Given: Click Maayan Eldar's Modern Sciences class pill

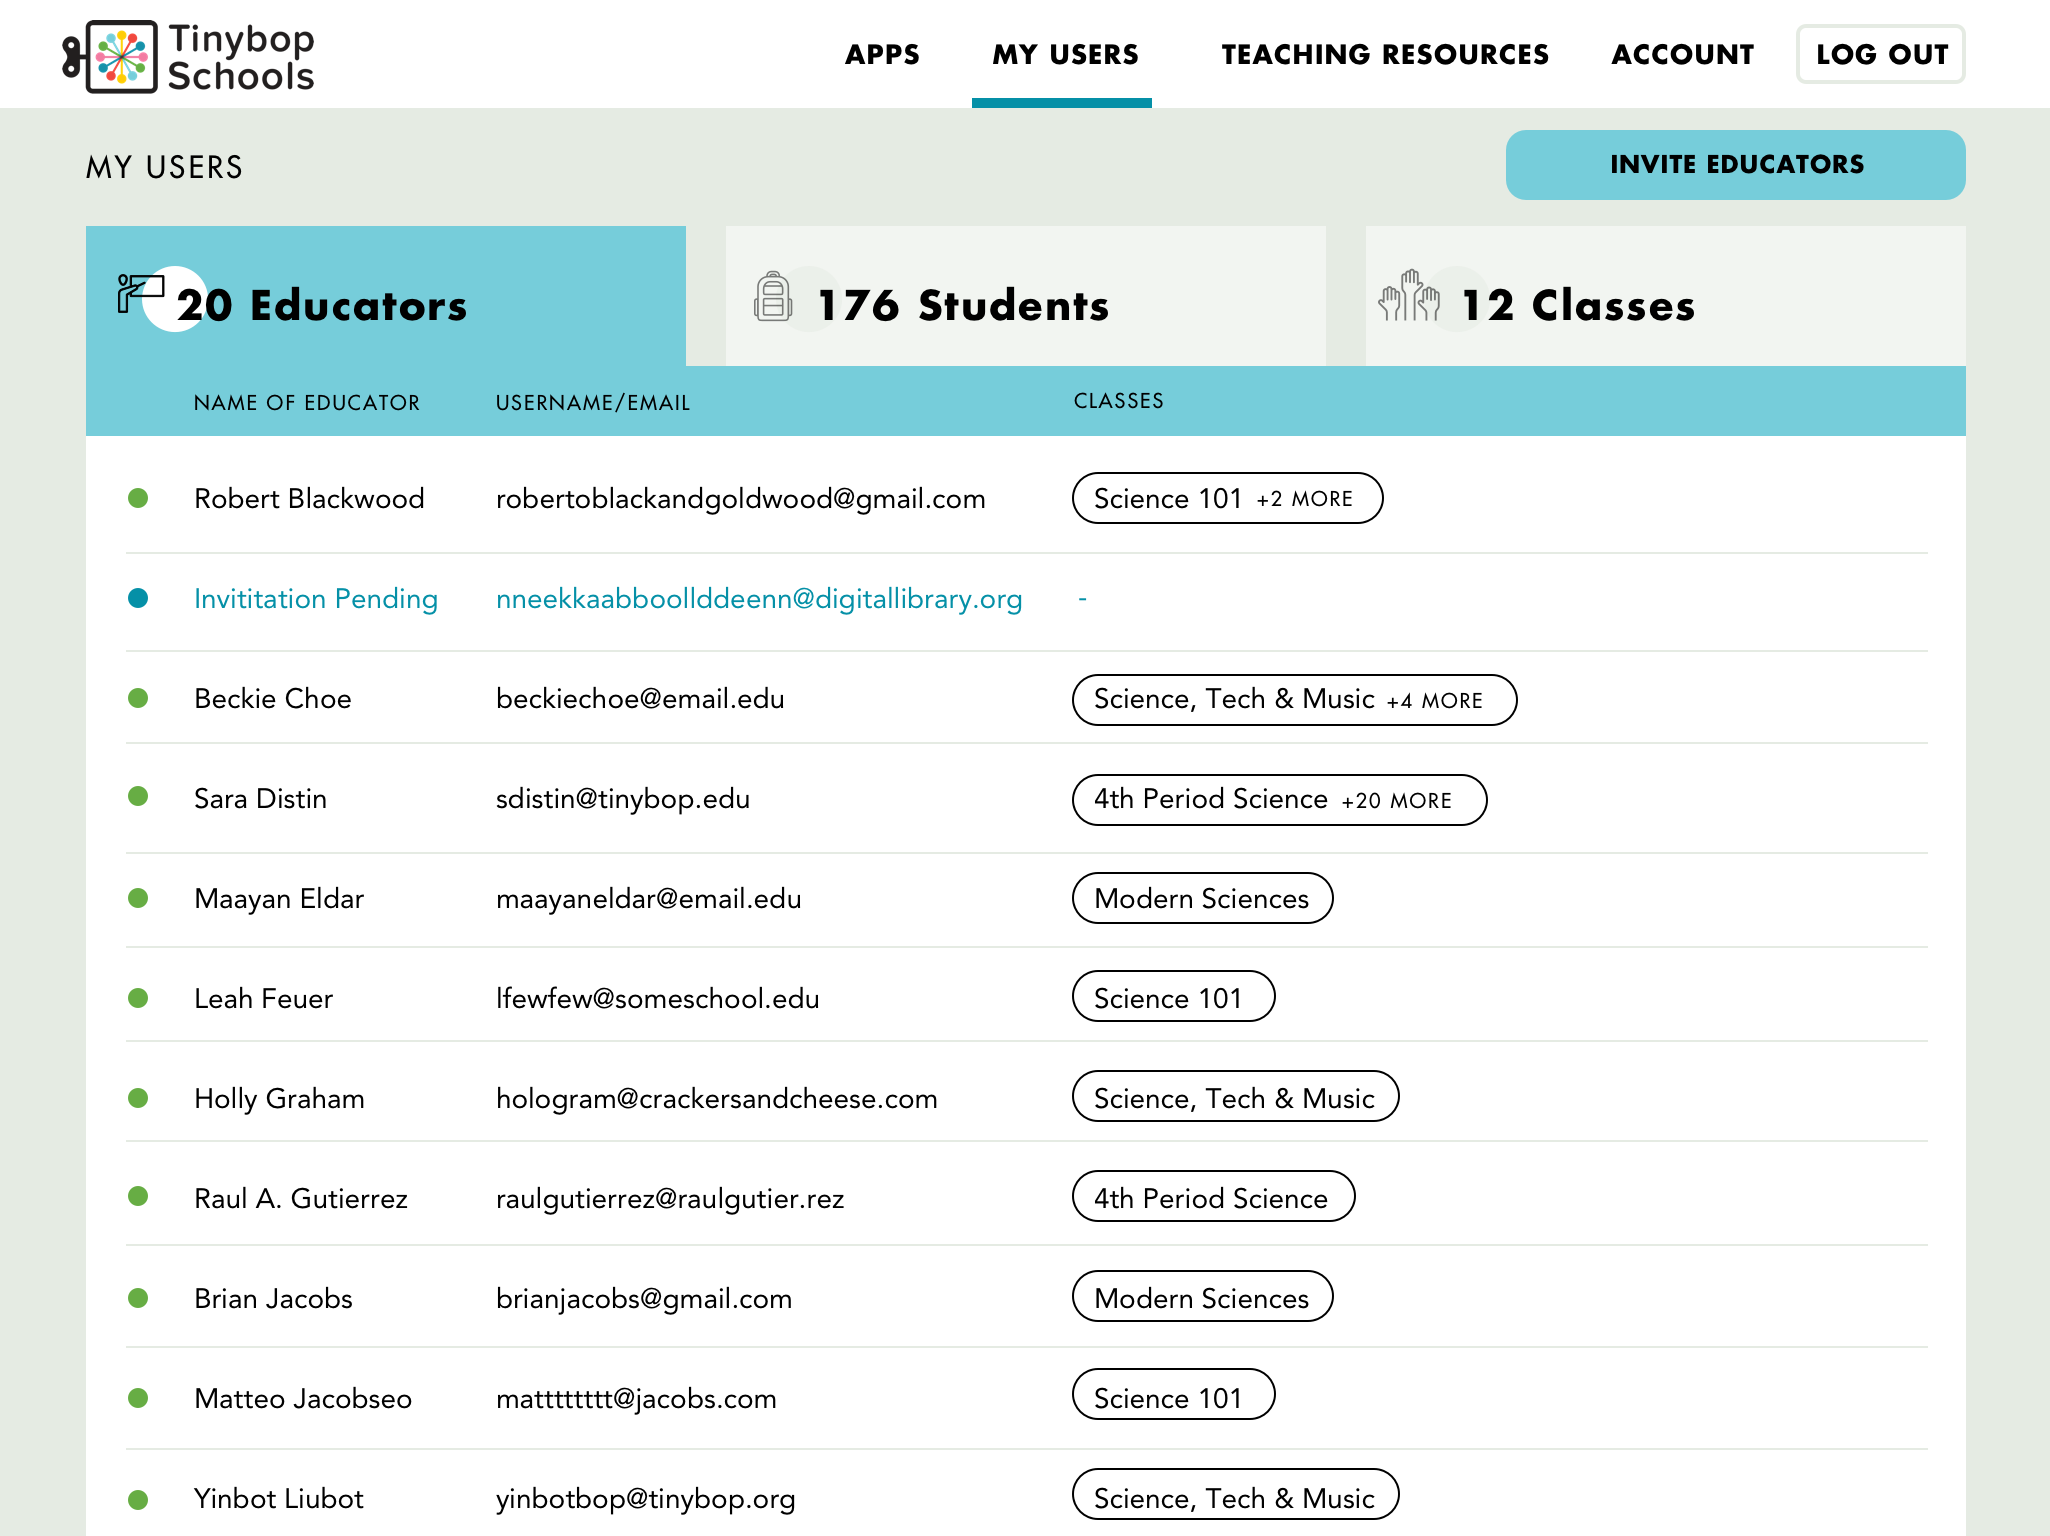Looking at the screenshot, I should (x=1203, y=898).
